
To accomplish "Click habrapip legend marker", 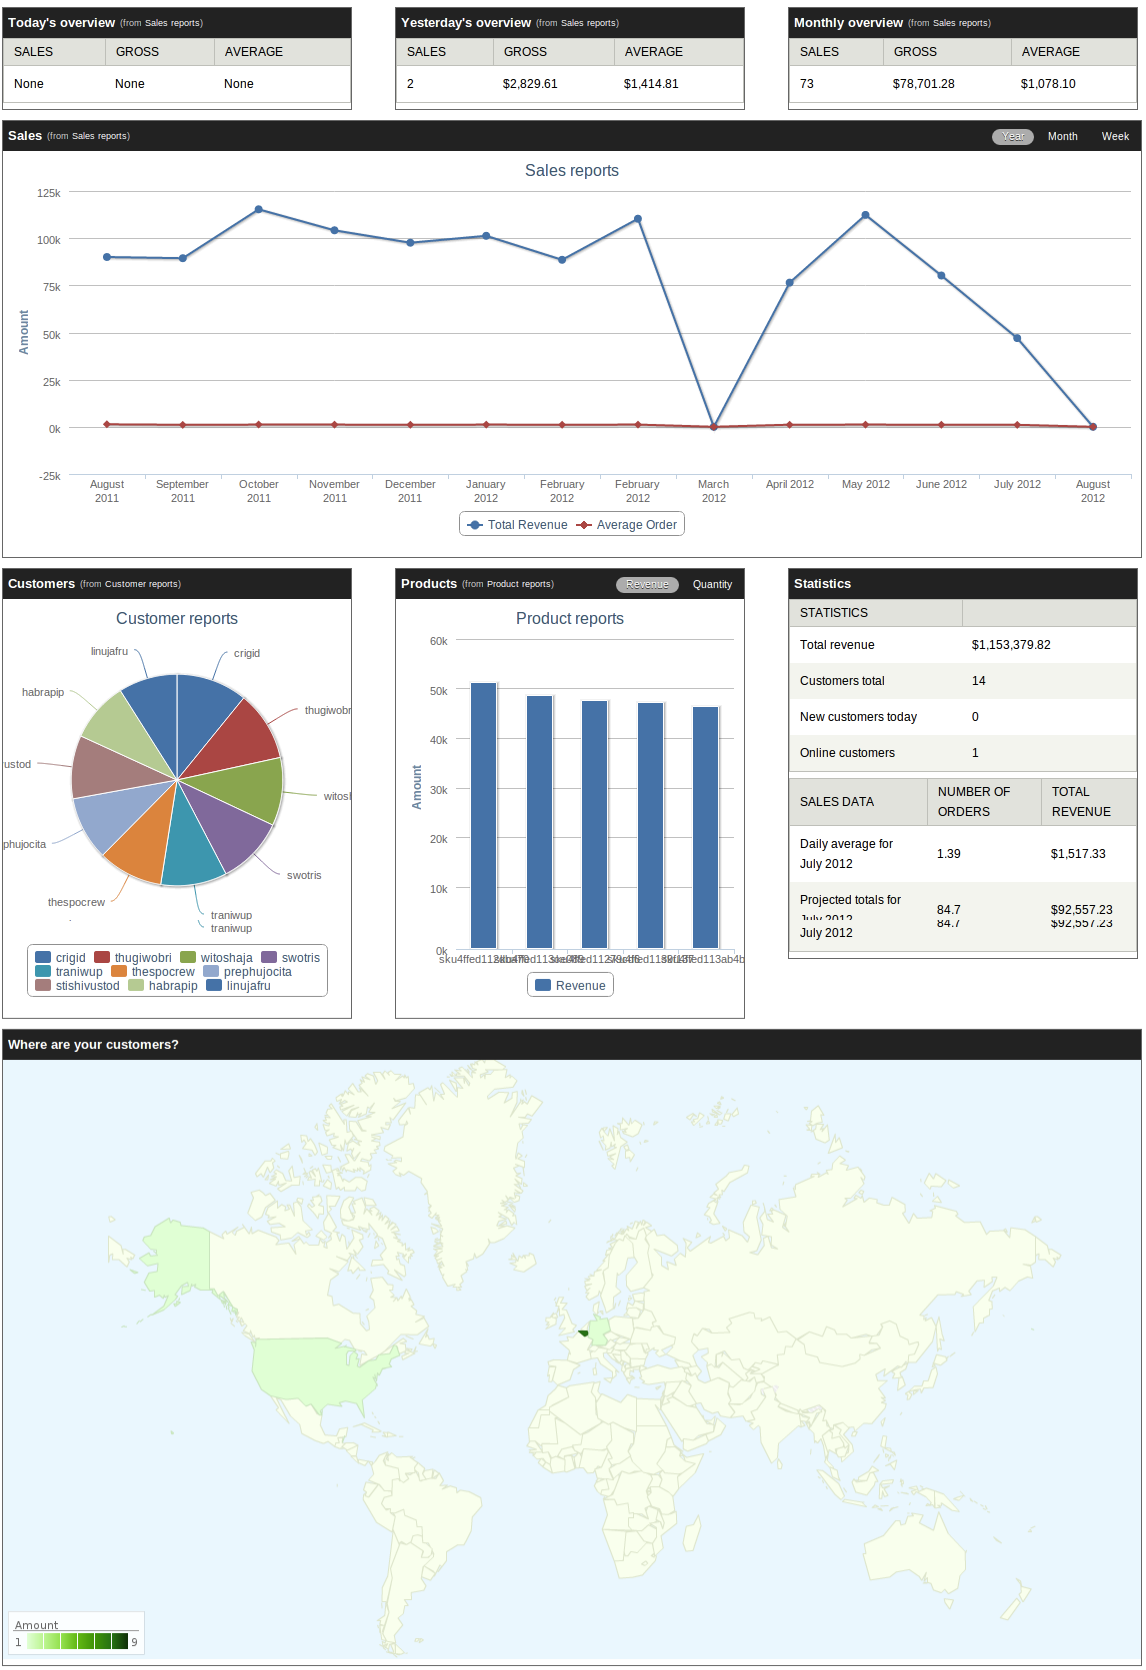I will coord(136,985).
